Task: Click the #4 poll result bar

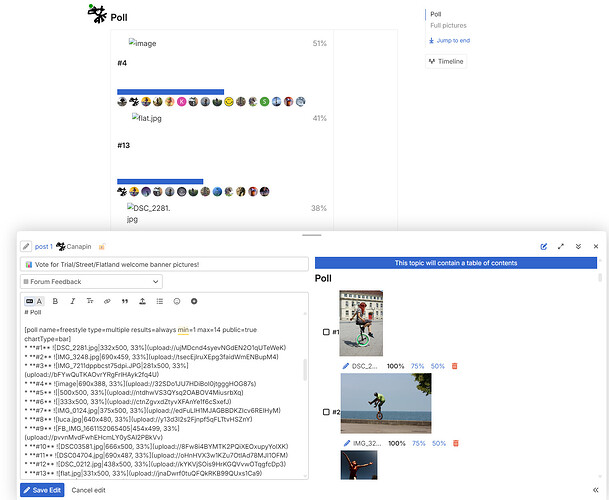Action: coord(171,92)
